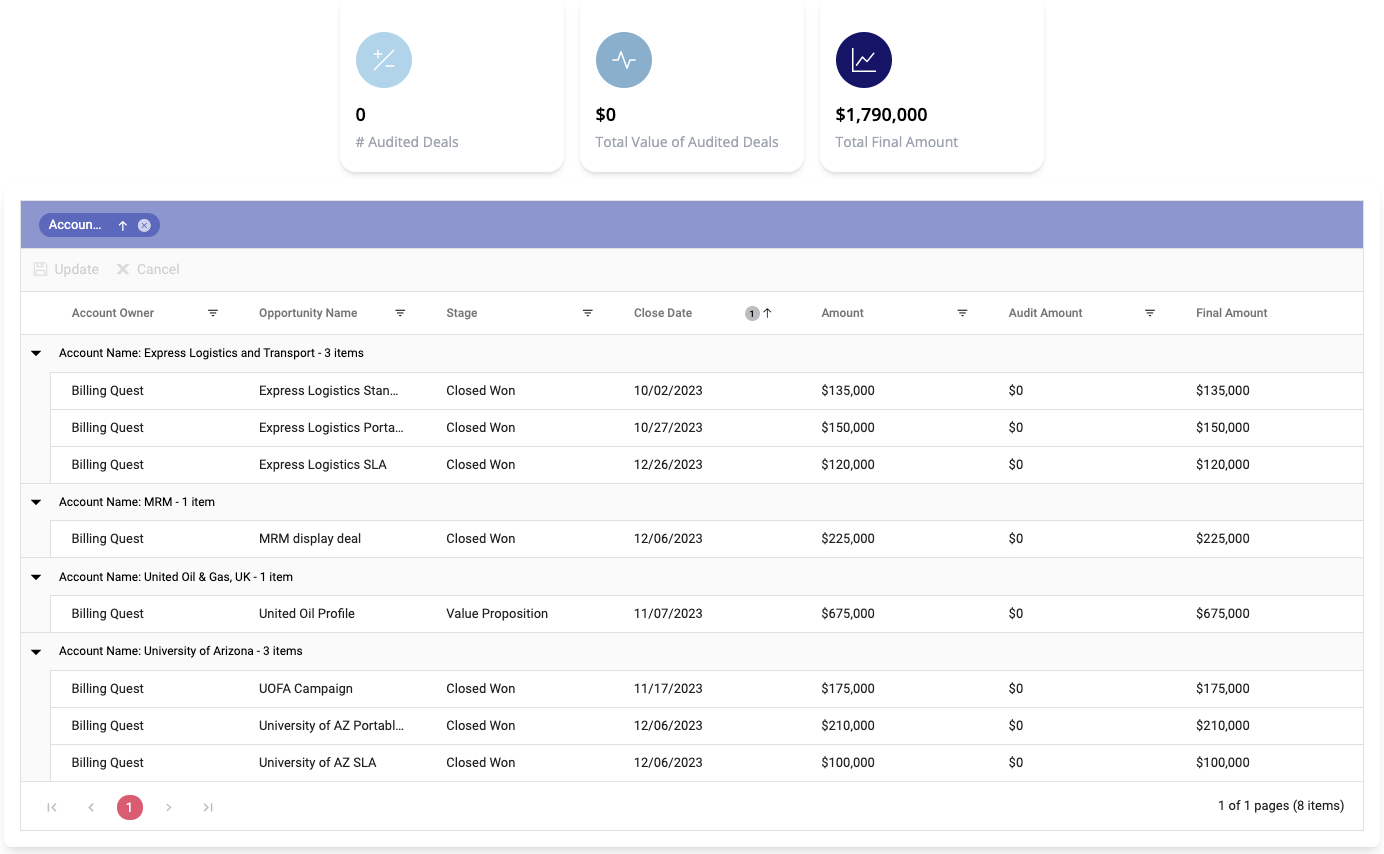Click the Update button
Image resolution: width=1384 pixels, height=854 pixels.
(x=66, y=269)
